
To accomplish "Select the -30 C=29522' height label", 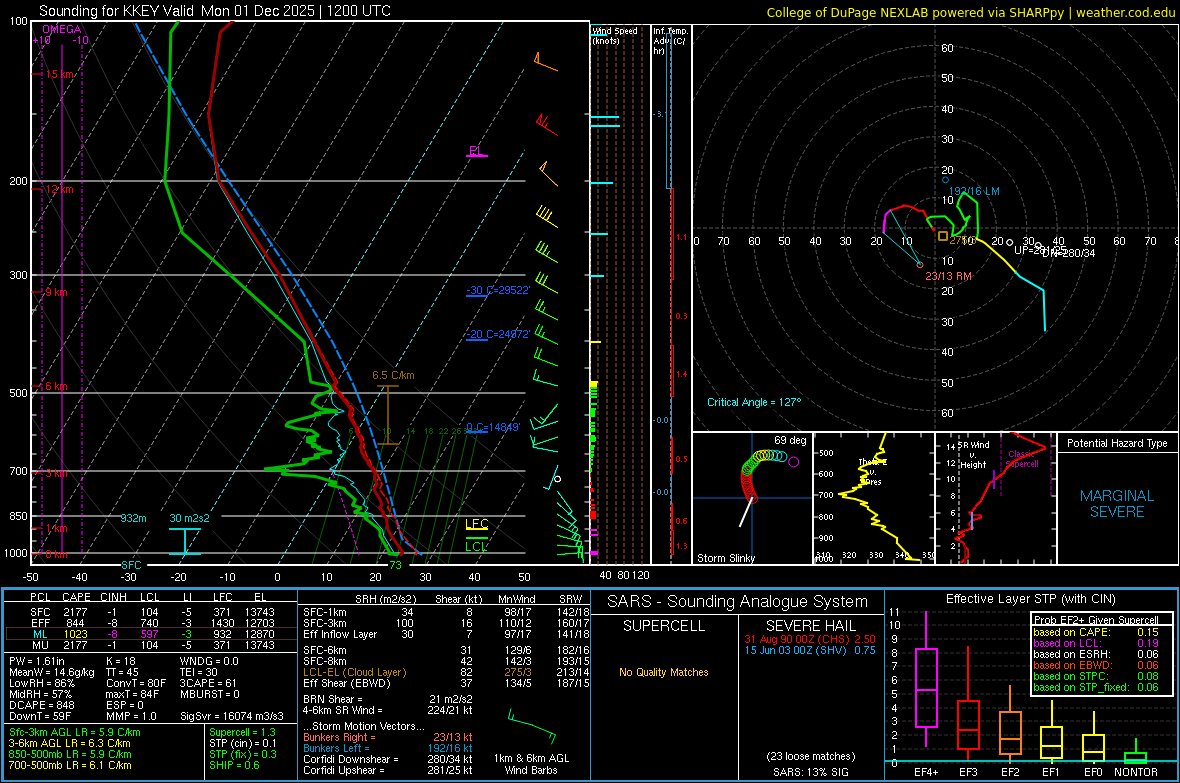I will click(498, 290).
